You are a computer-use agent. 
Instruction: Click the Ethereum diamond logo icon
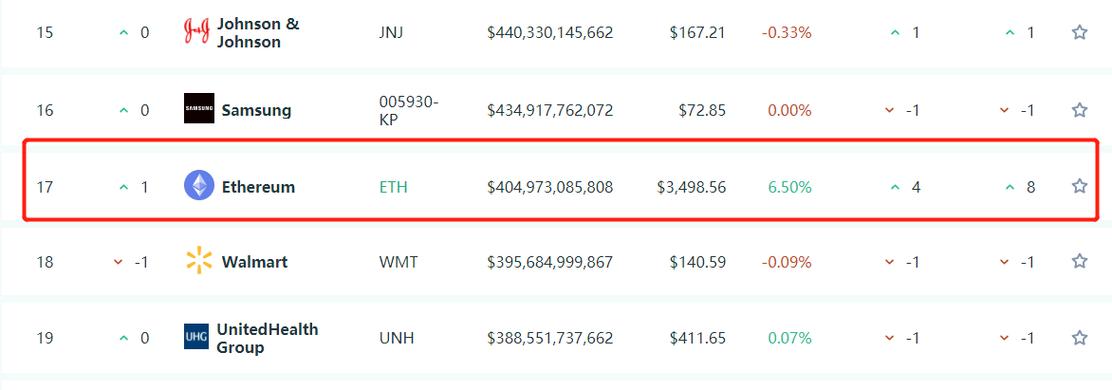click(x=199, y=186)
